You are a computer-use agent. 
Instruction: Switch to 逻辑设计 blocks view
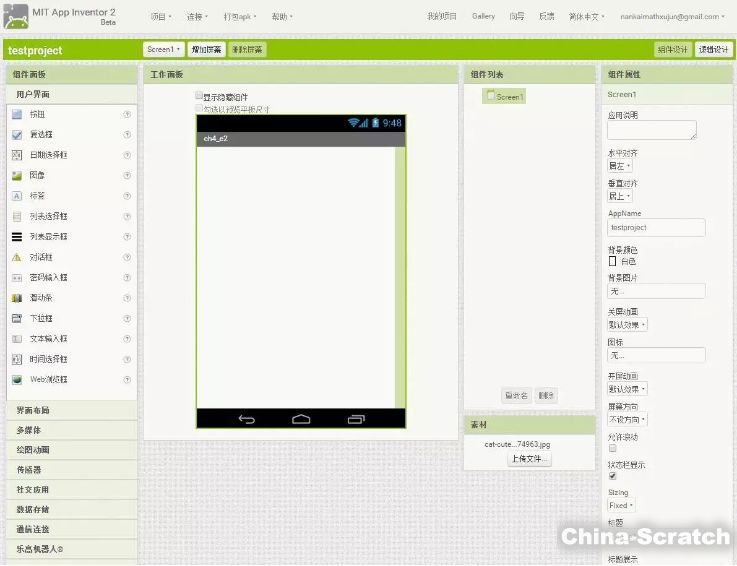713,49
